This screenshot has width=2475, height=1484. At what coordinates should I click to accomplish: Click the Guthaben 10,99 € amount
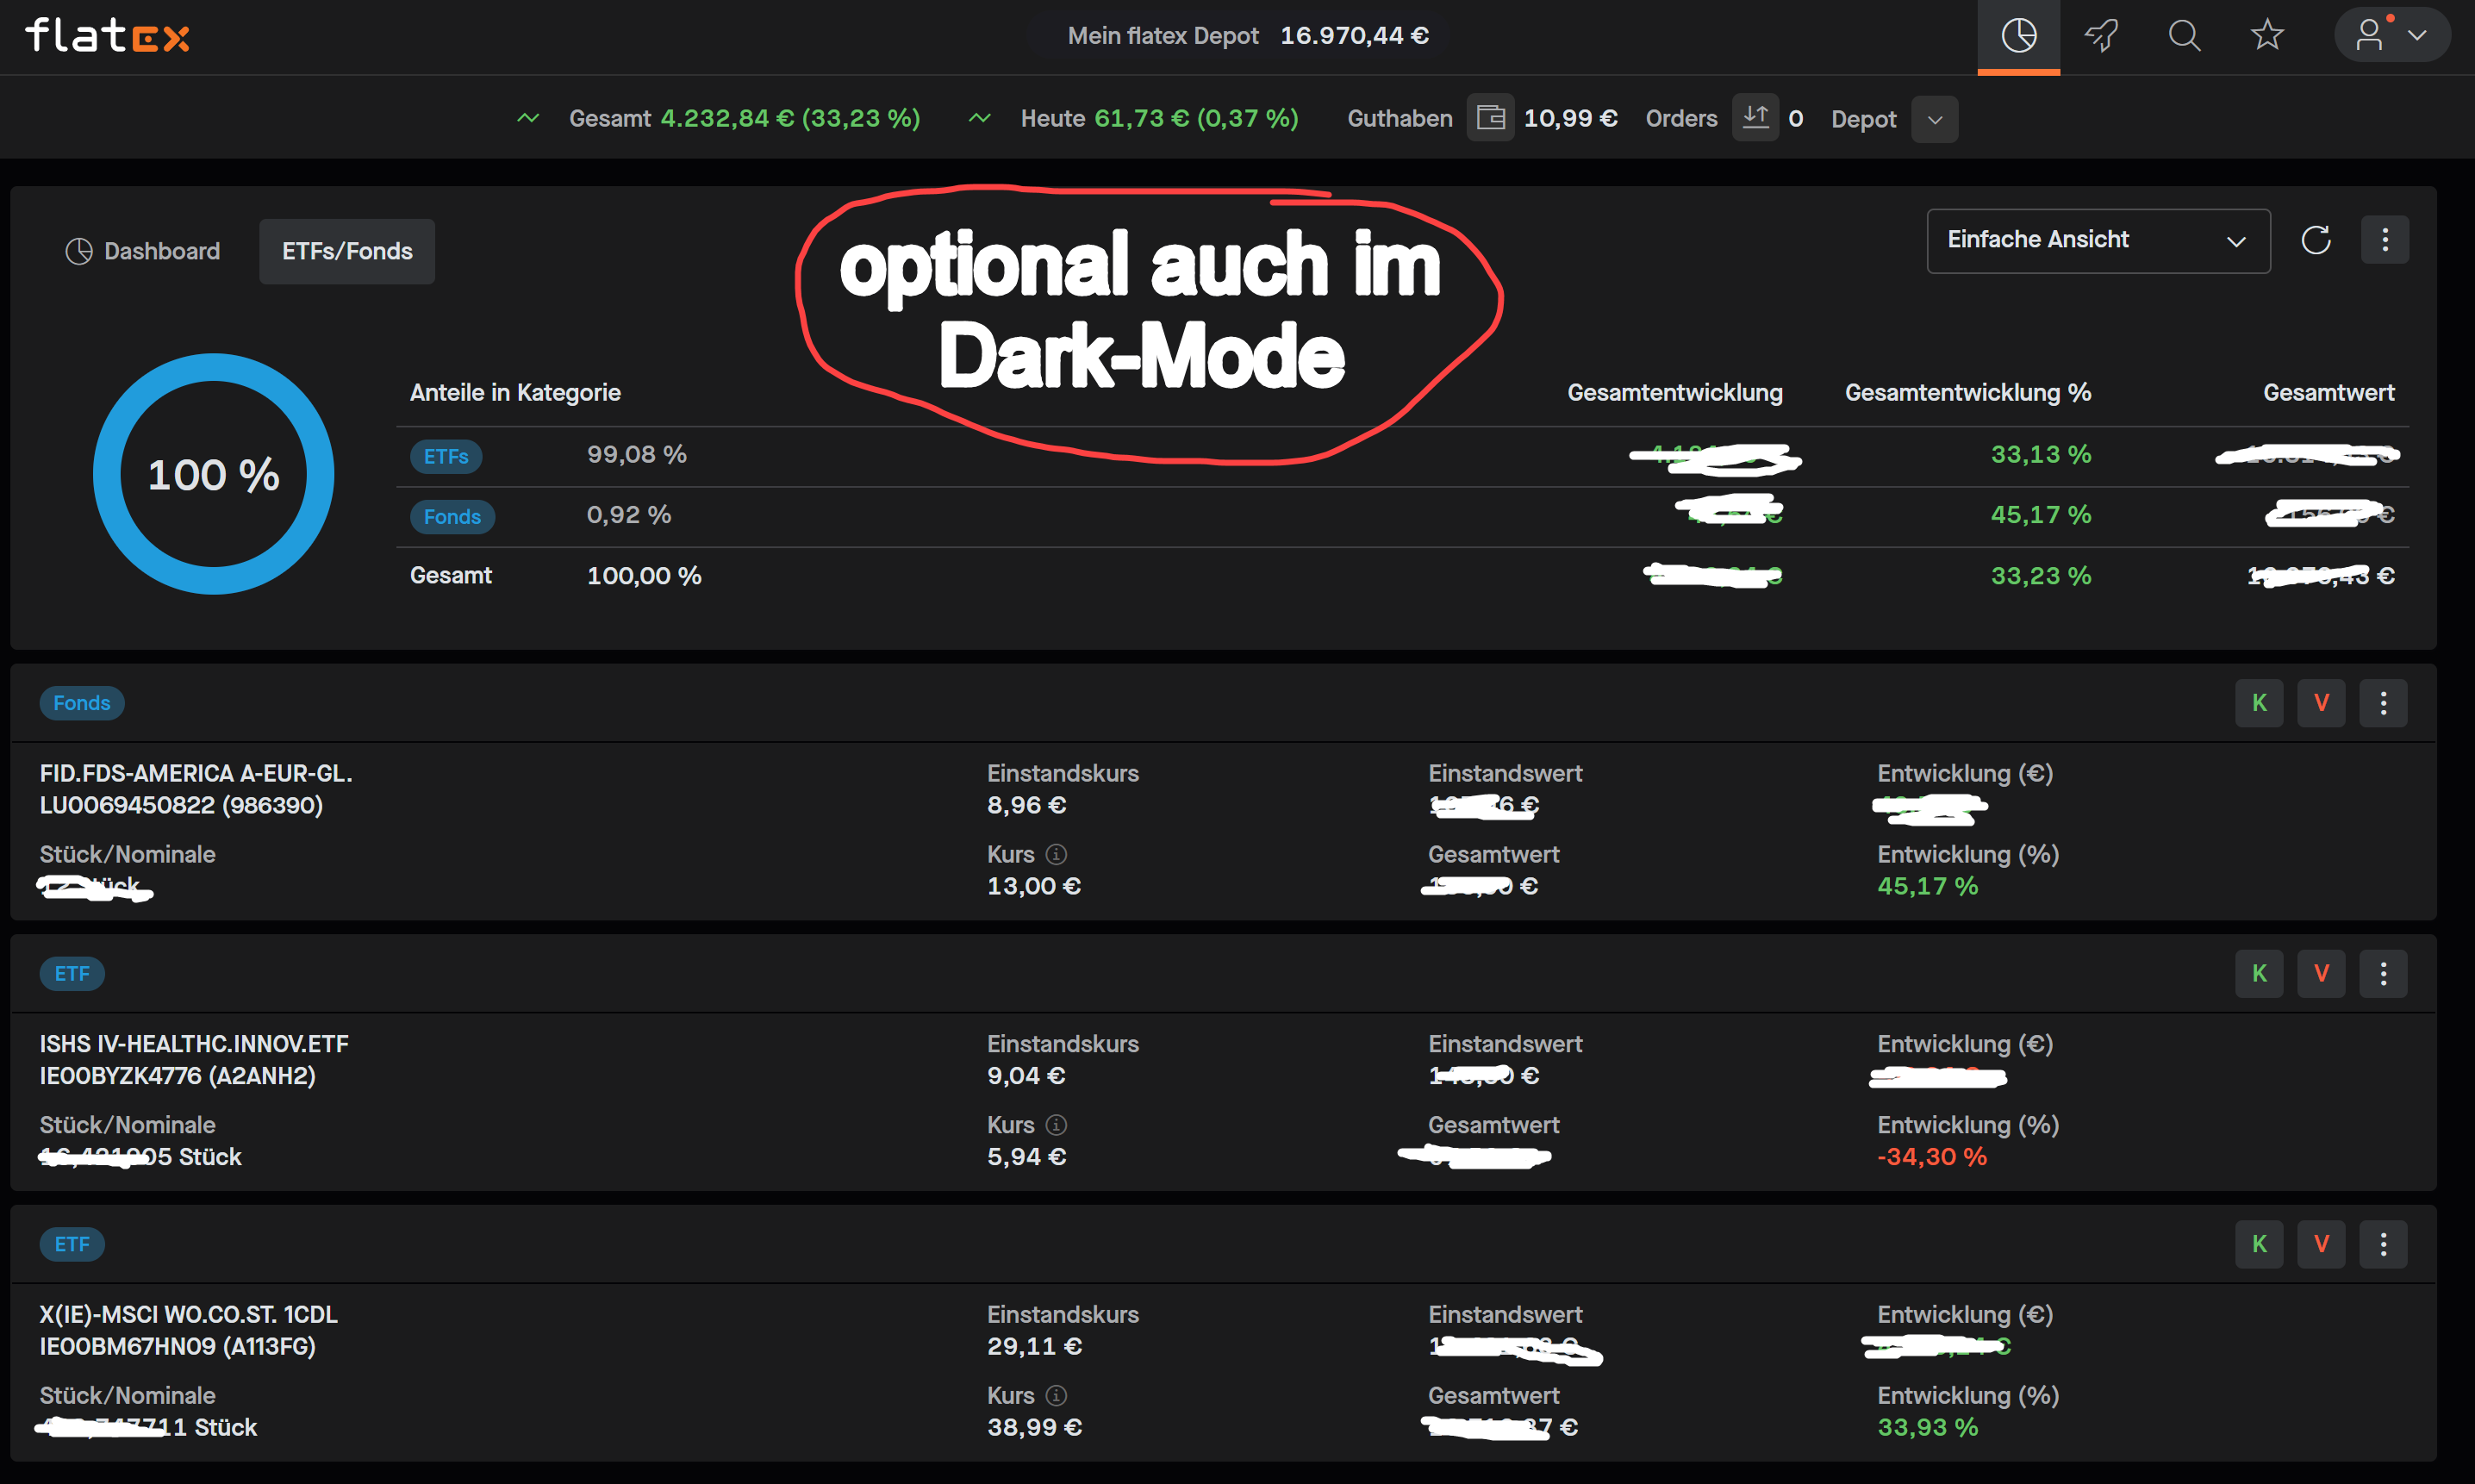(1571, 118)
